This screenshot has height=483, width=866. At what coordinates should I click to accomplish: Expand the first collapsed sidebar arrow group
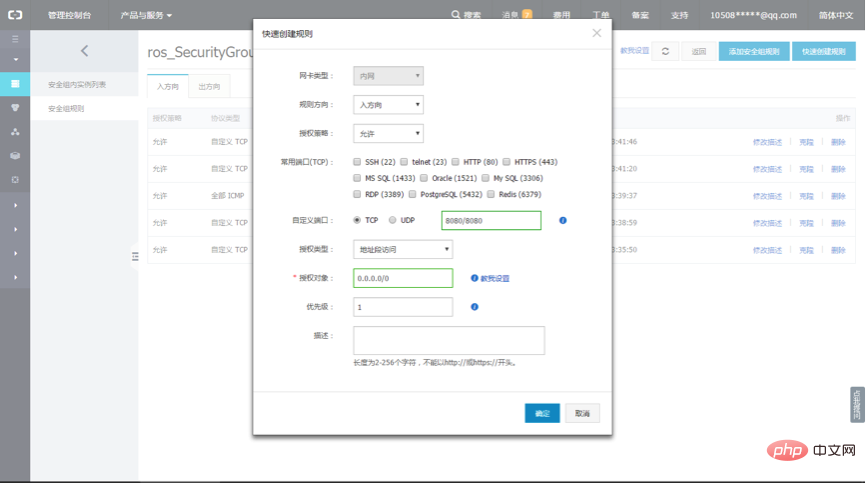click(x=15, y=205)
